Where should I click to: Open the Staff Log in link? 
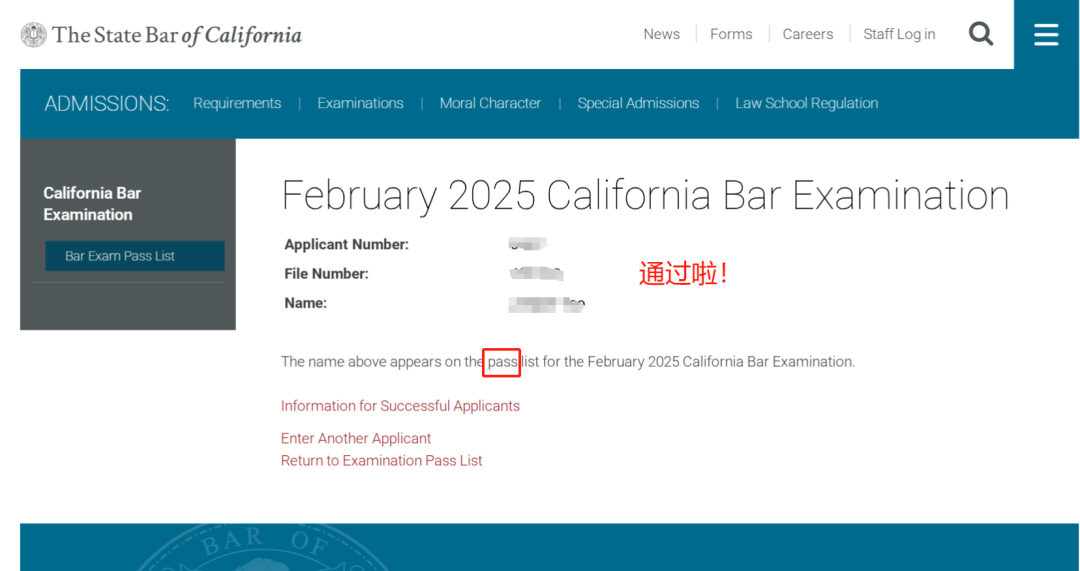tap(899, 34)
